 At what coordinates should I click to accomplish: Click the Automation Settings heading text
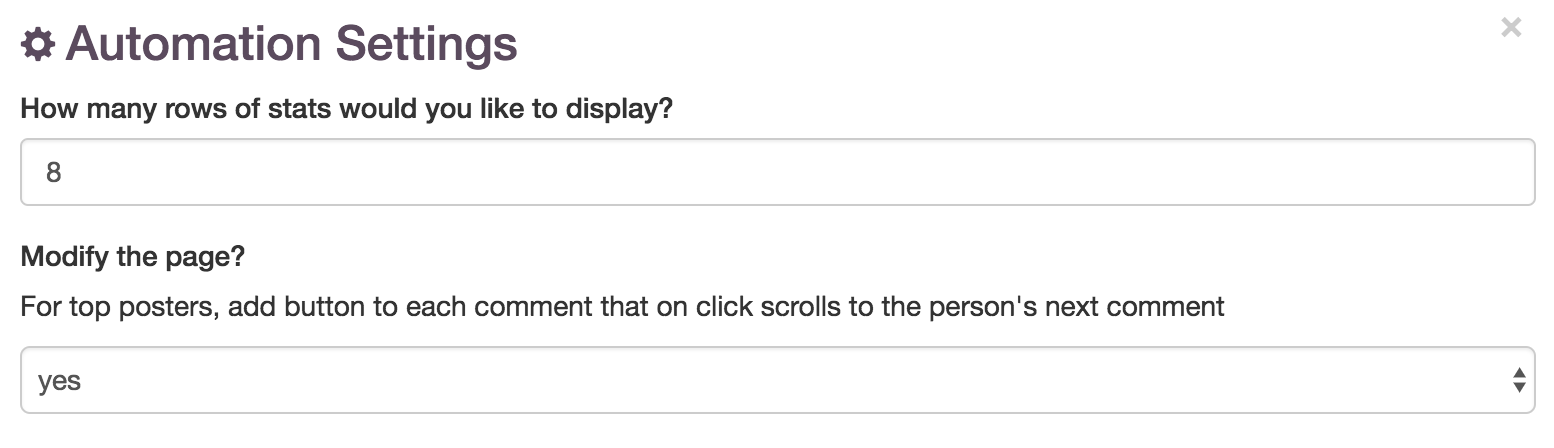pos(291,45)
